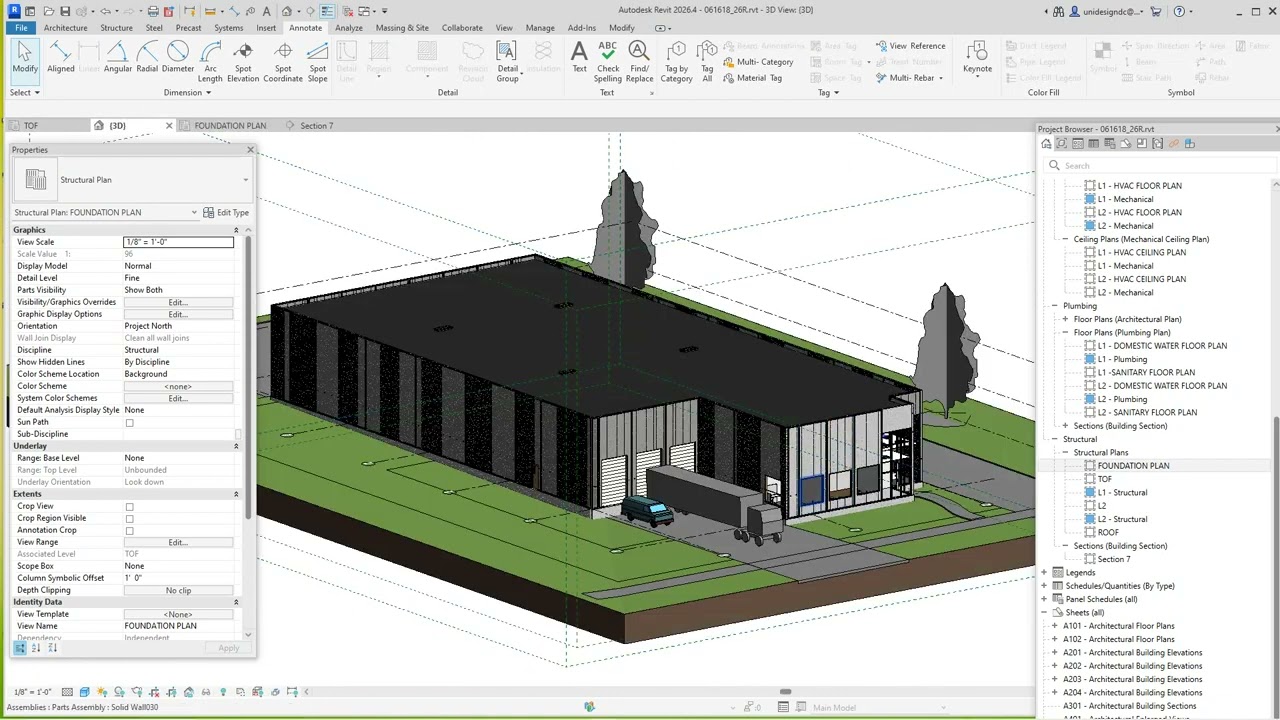The height and width of the screenshot is (720, 1280).
Task: Expand the A101 Architectural Floor Plans sheet
Action: [x=1054, y=626]
